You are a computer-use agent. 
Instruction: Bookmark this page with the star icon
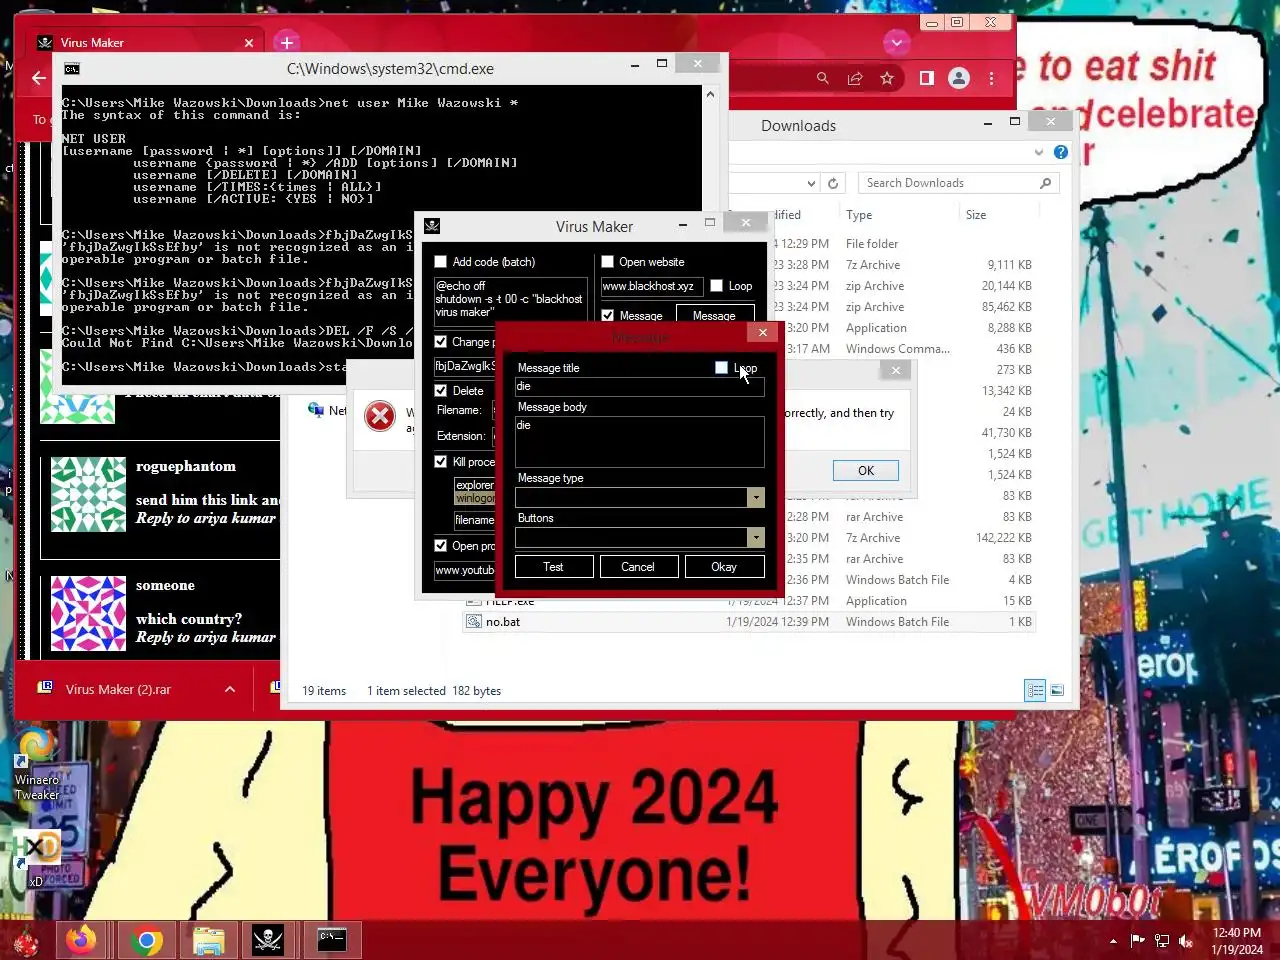887,78
